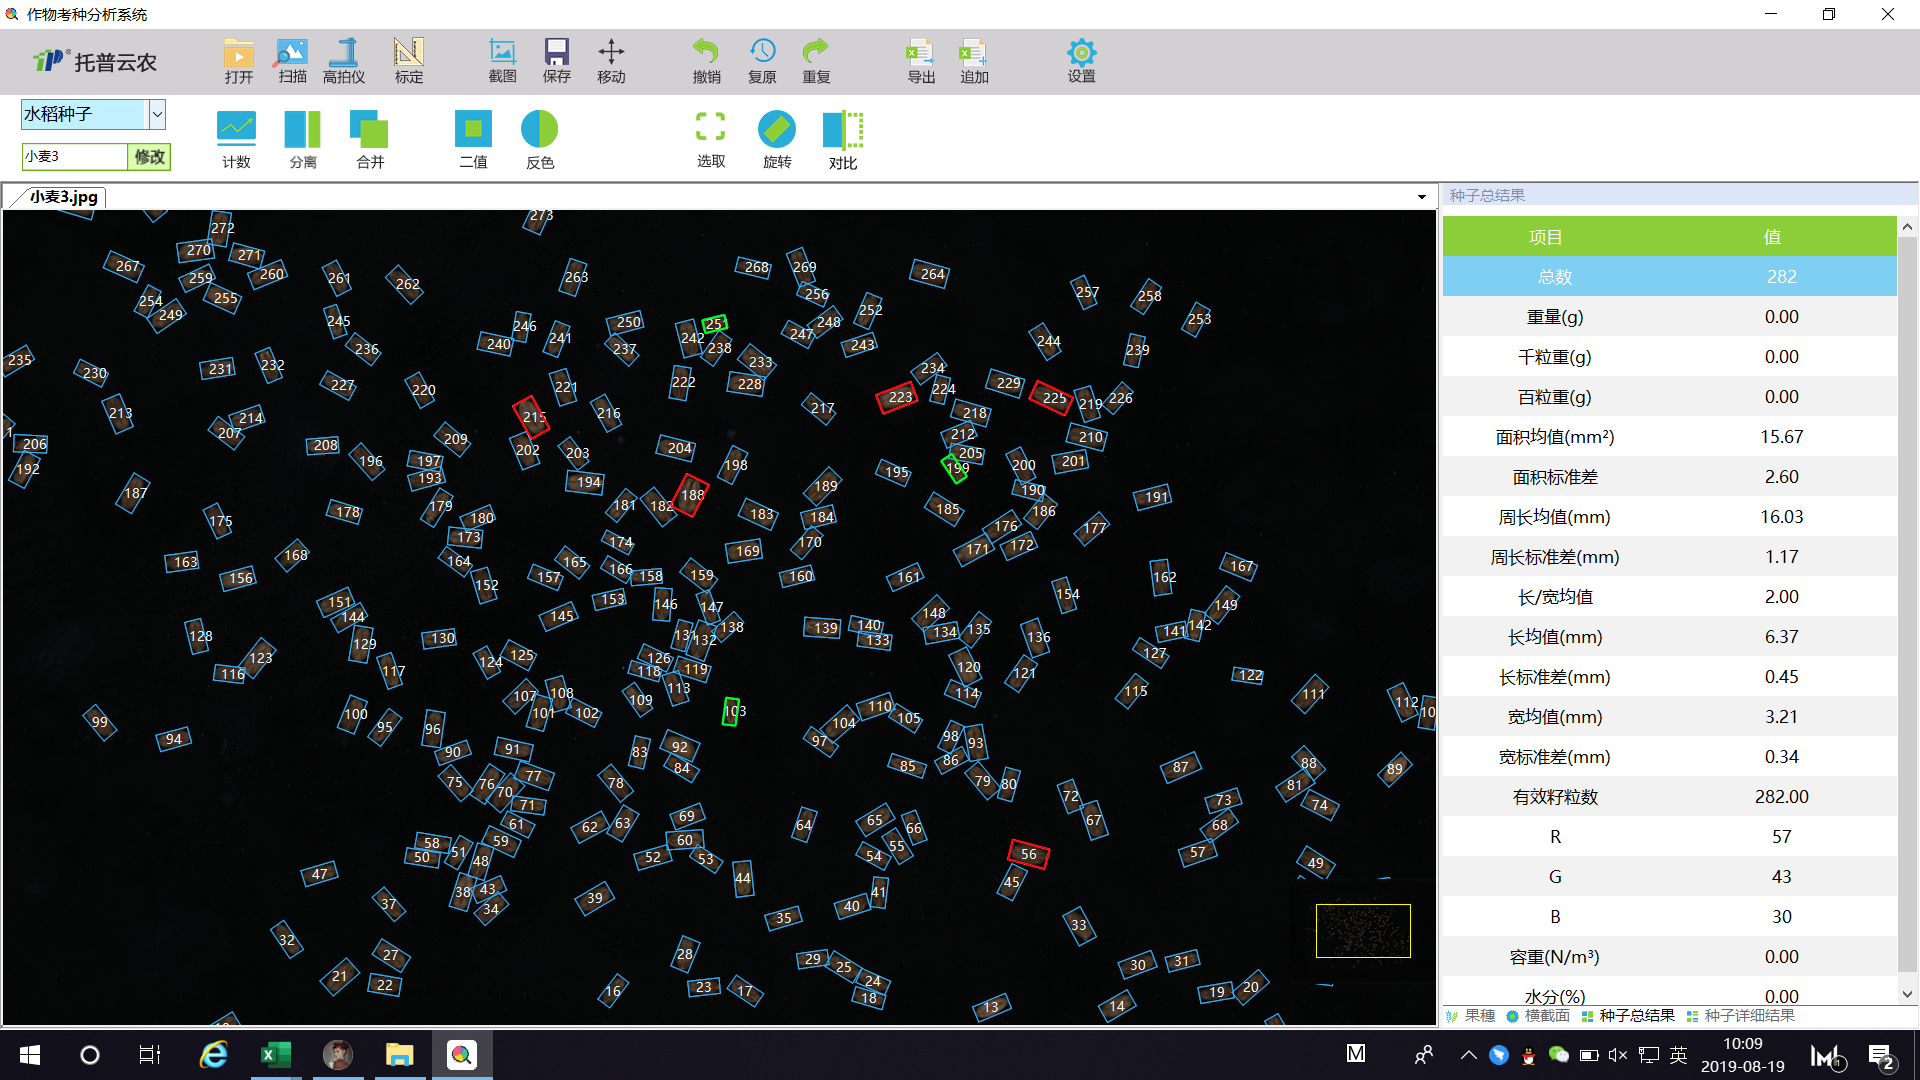Select the 合并 merge tool
Screen dimensions: 1920x1080
tap(370, 140)
